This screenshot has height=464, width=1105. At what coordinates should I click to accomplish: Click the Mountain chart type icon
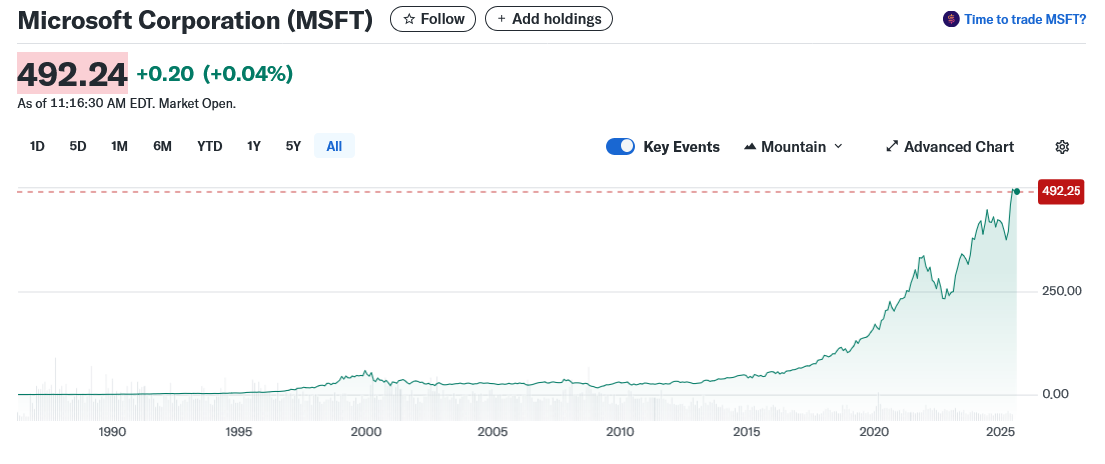point(750,147)
